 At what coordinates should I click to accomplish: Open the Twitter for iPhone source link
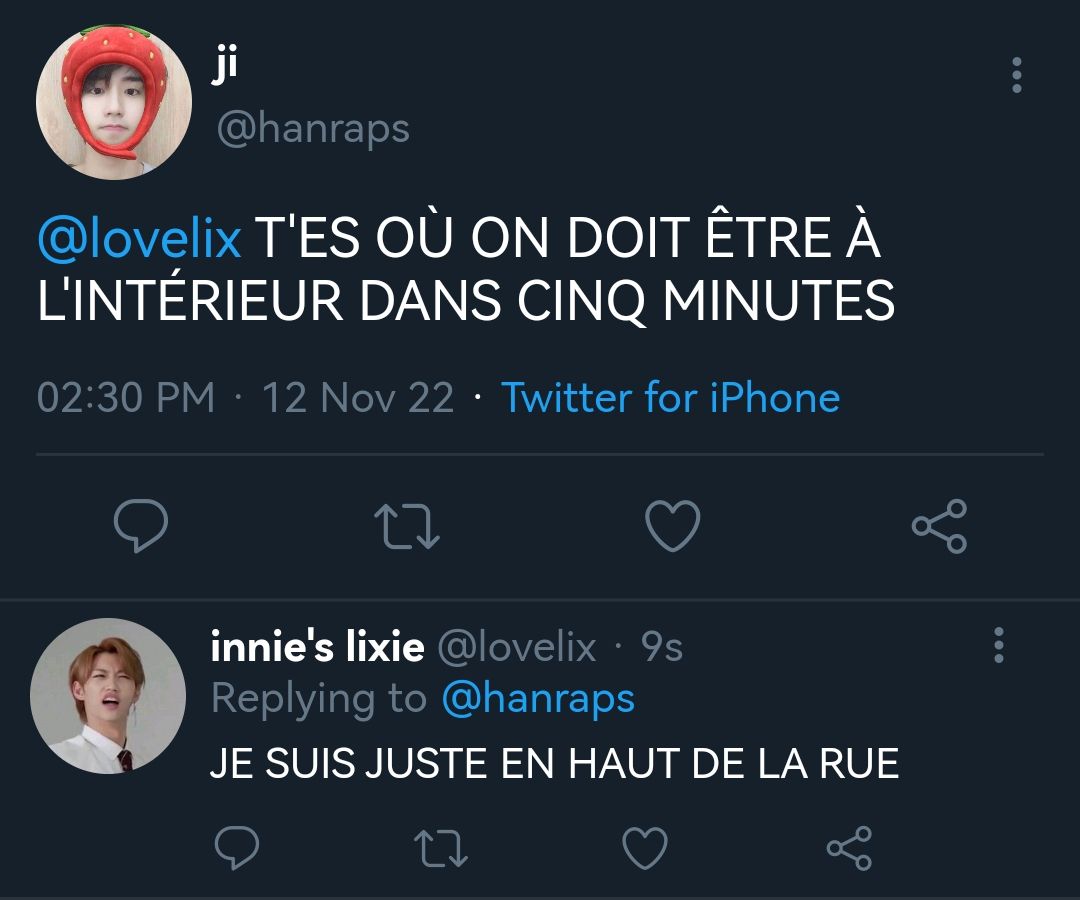(670, 397)
